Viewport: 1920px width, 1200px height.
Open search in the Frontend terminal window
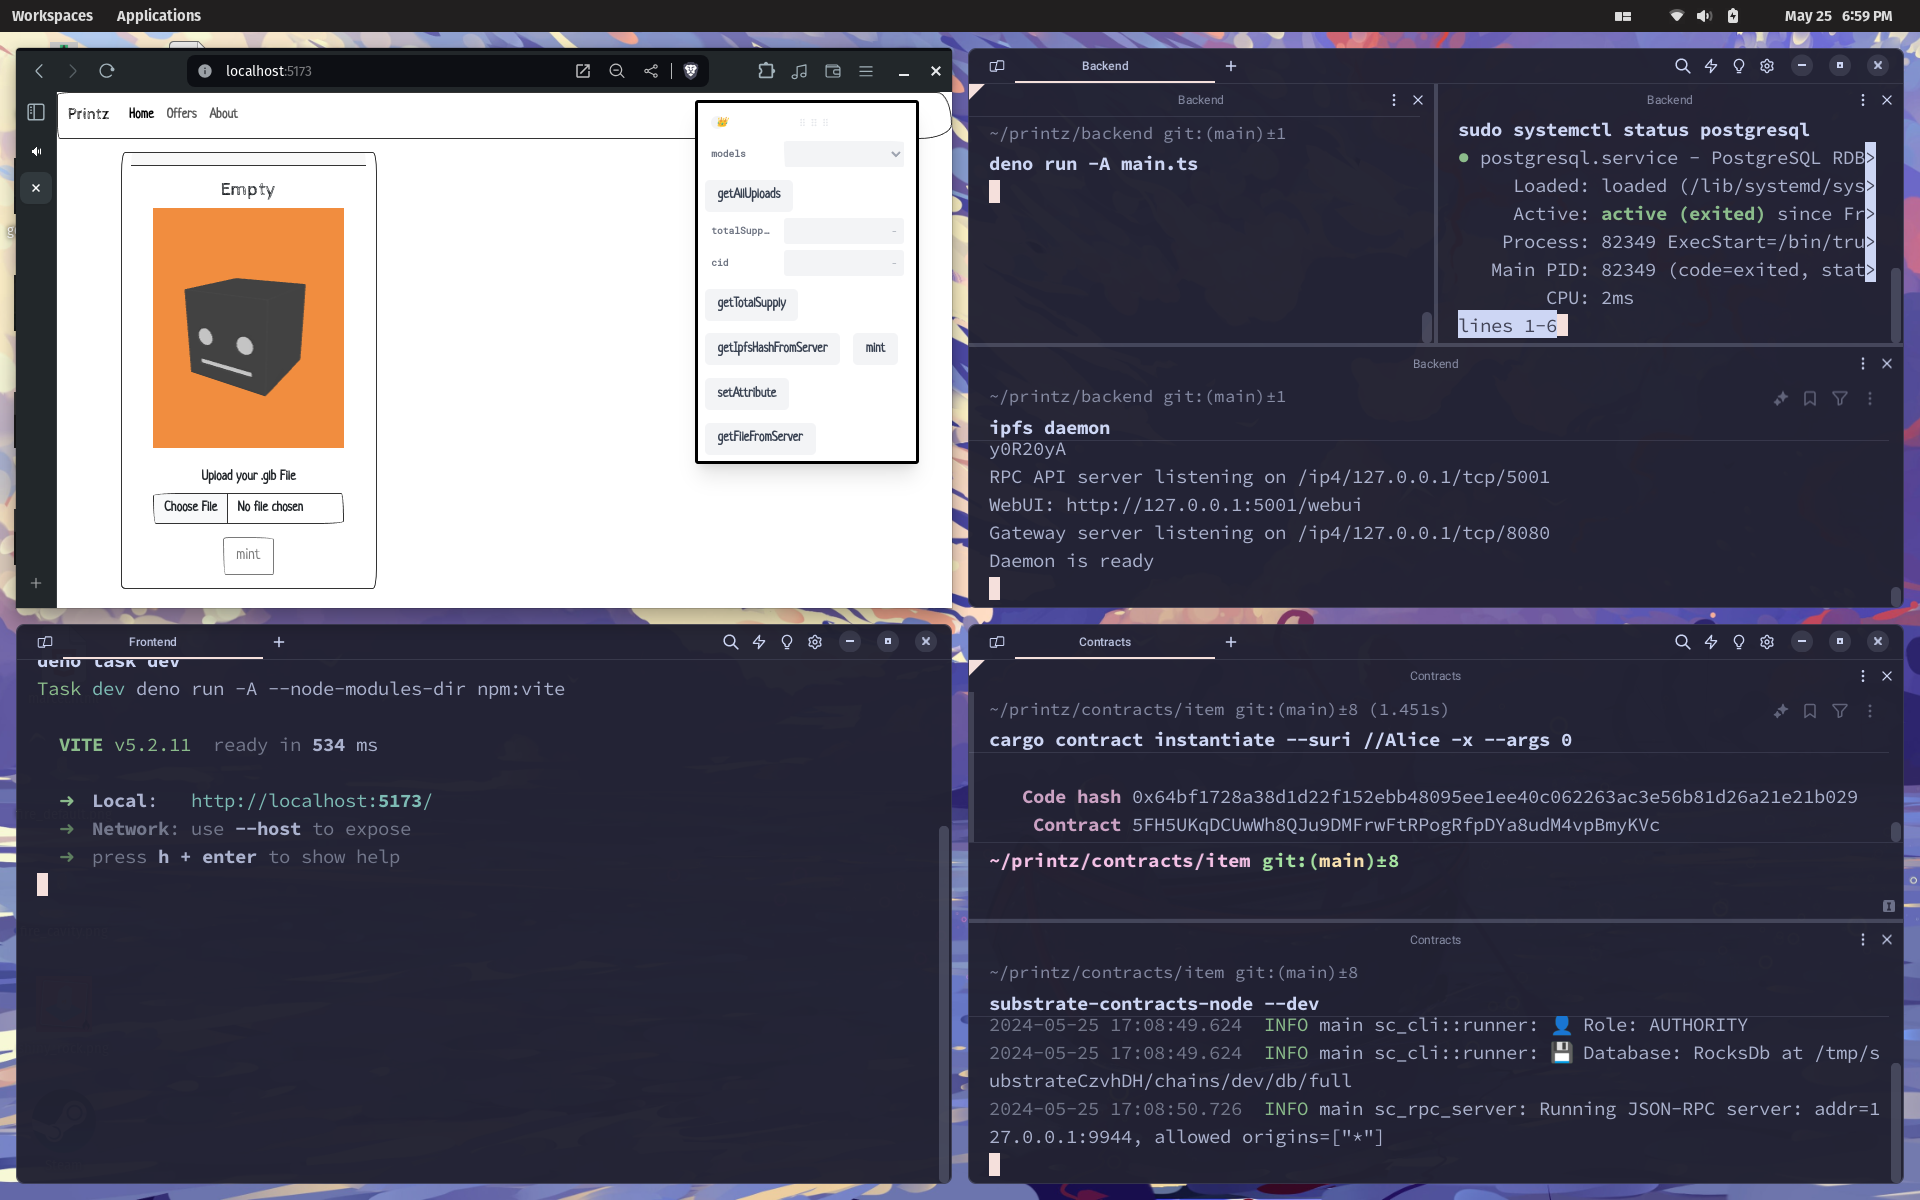[x=731, y=642]
